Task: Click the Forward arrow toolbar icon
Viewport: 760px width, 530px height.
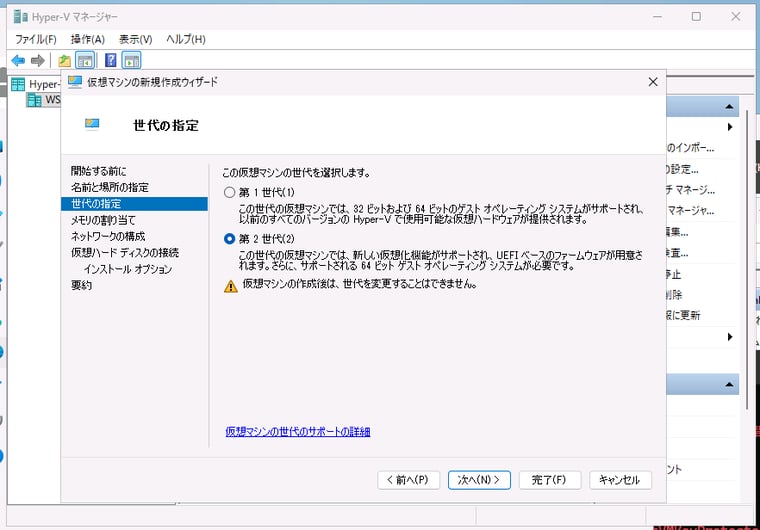Action: [37, 61]
